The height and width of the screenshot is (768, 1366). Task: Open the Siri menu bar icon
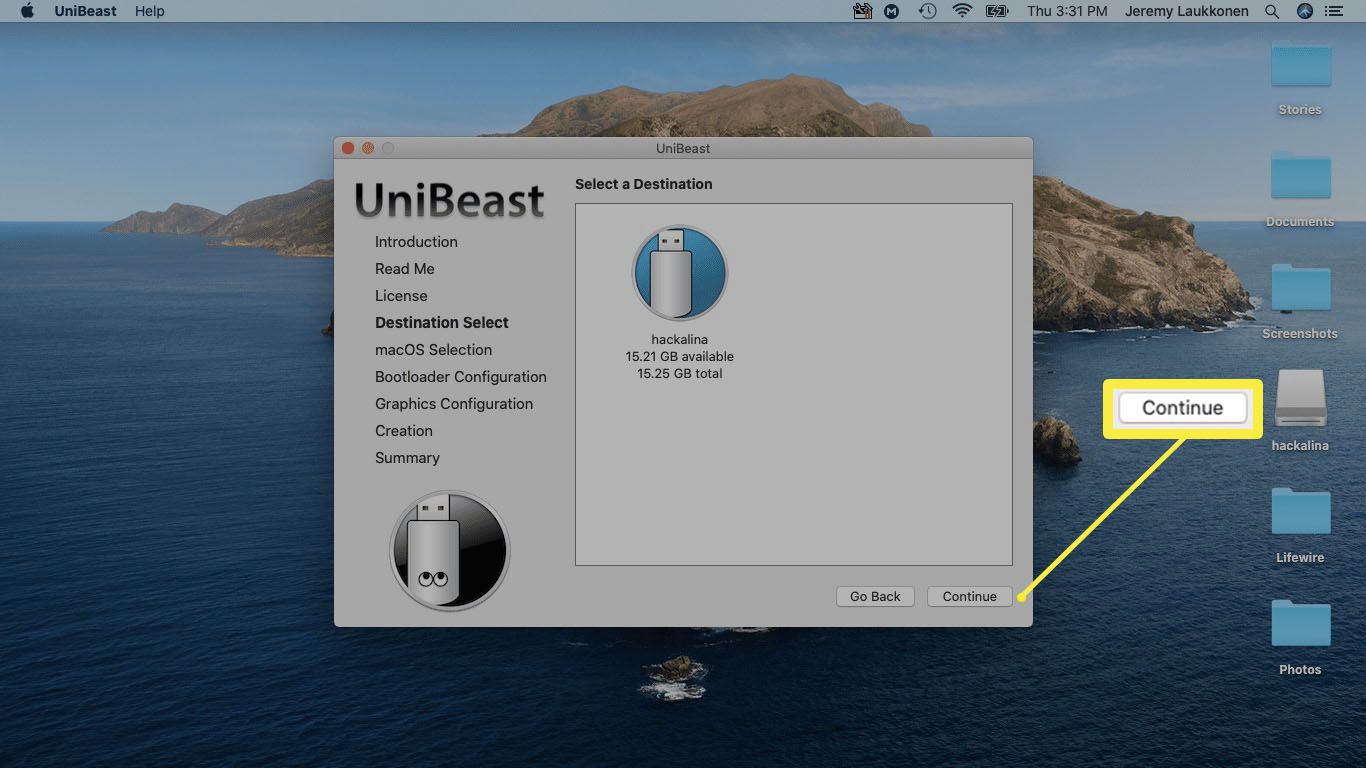click(x=1304, y=11)
